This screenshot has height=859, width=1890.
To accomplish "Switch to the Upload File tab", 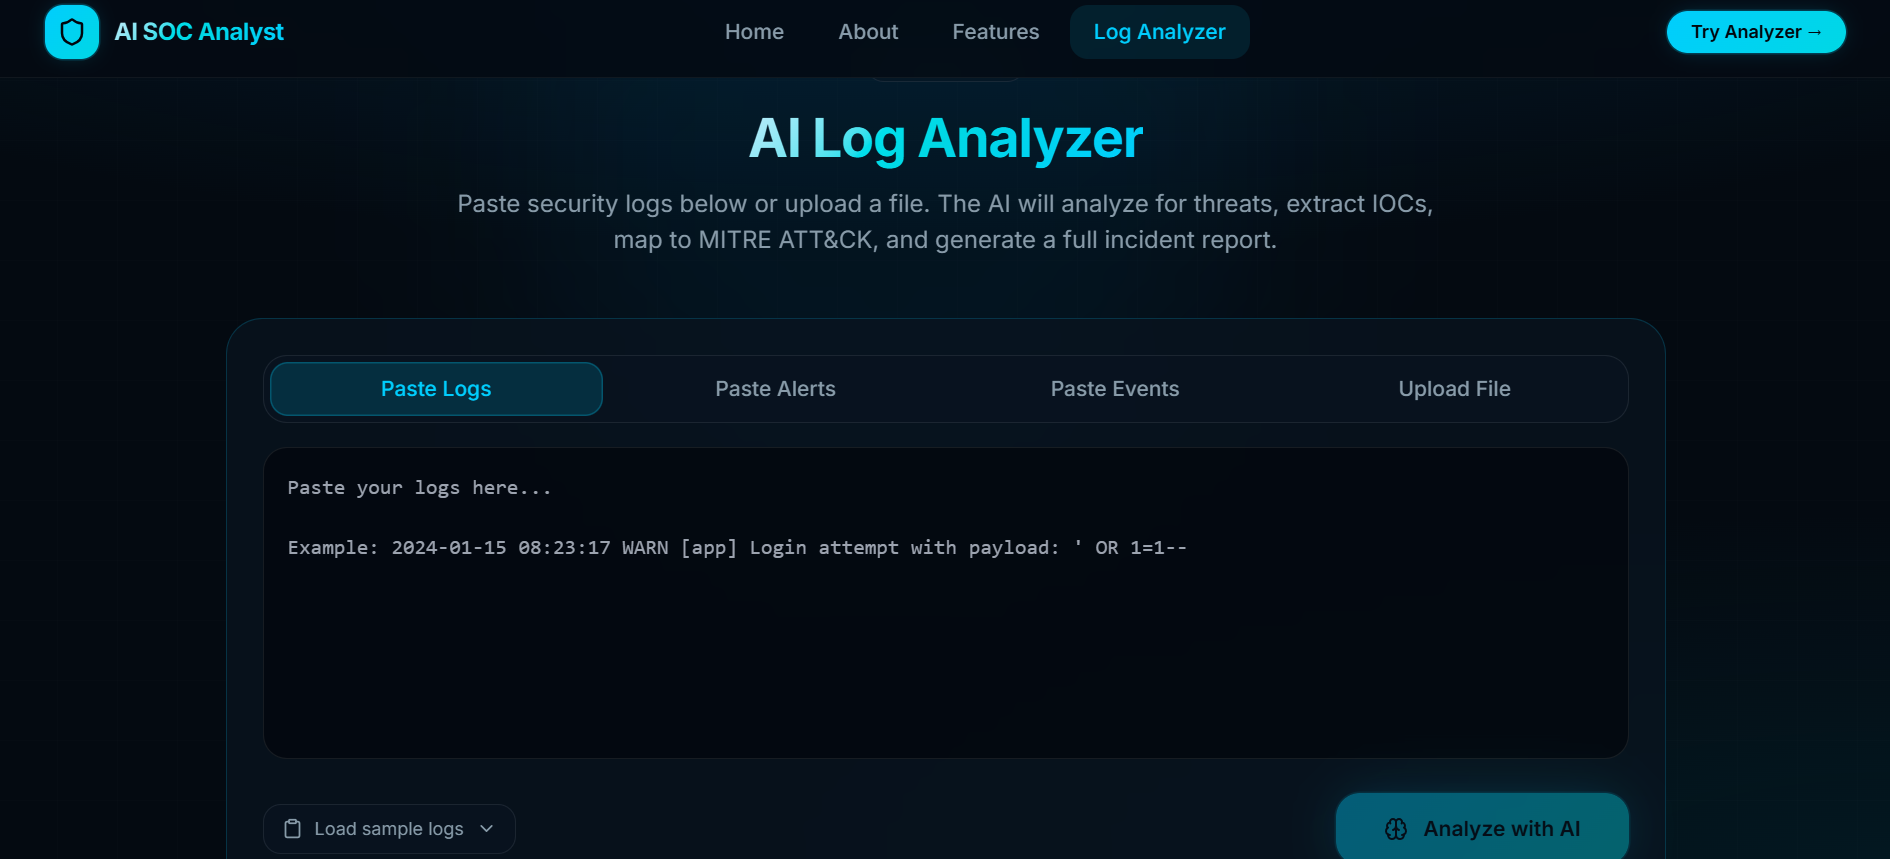I will (1454, 389).
